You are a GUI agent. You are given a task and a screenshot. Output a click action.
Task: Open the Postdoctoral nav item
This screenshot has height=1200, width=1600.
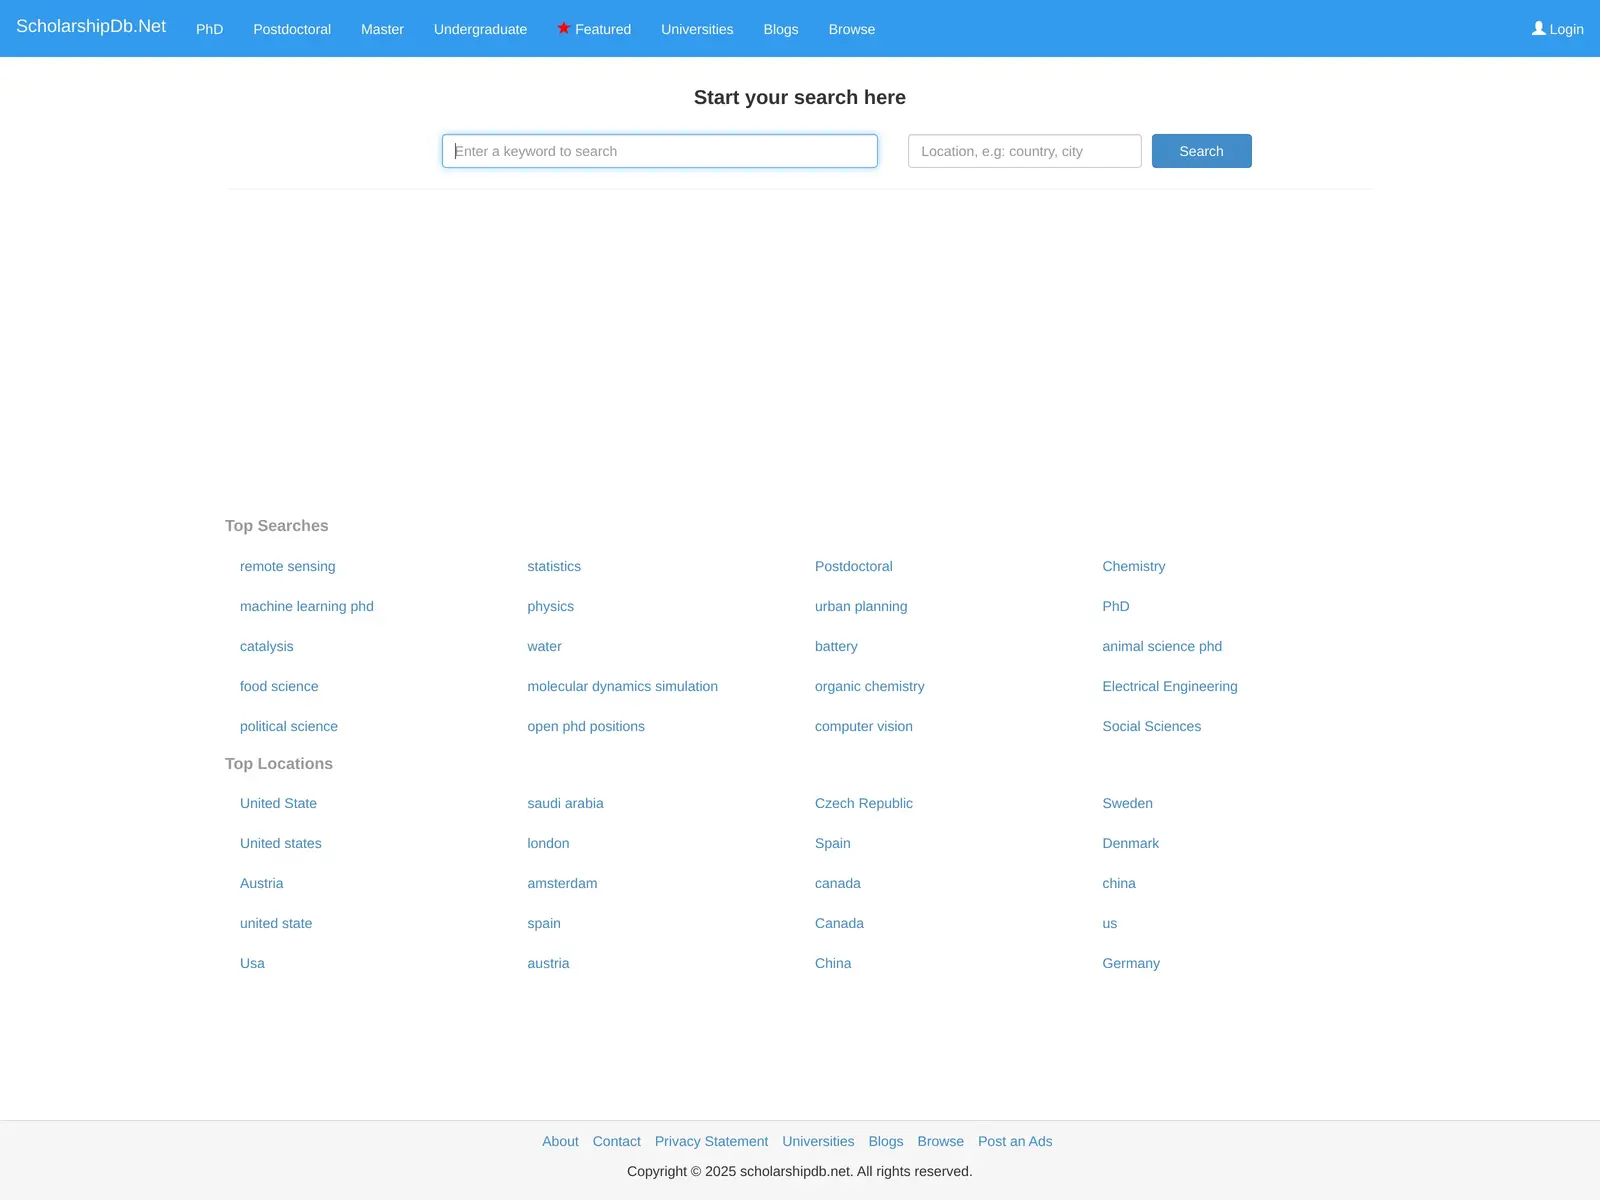pyautogui.click(x=292, y=29)
